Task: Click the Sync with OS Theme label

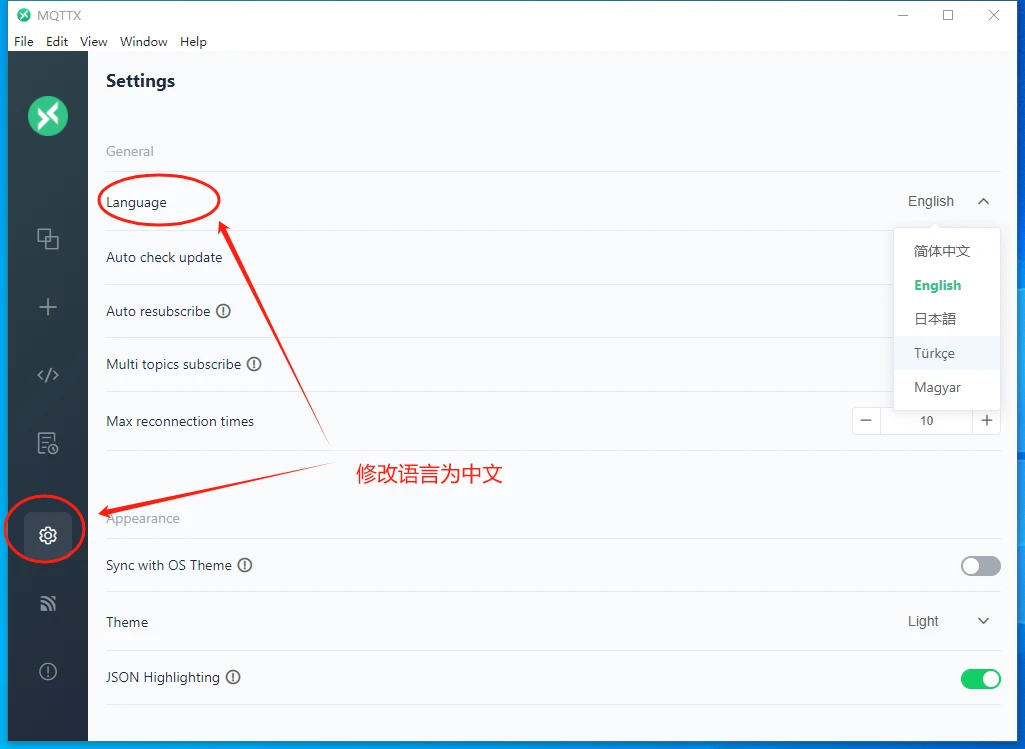Action: (x=169, y=565)
